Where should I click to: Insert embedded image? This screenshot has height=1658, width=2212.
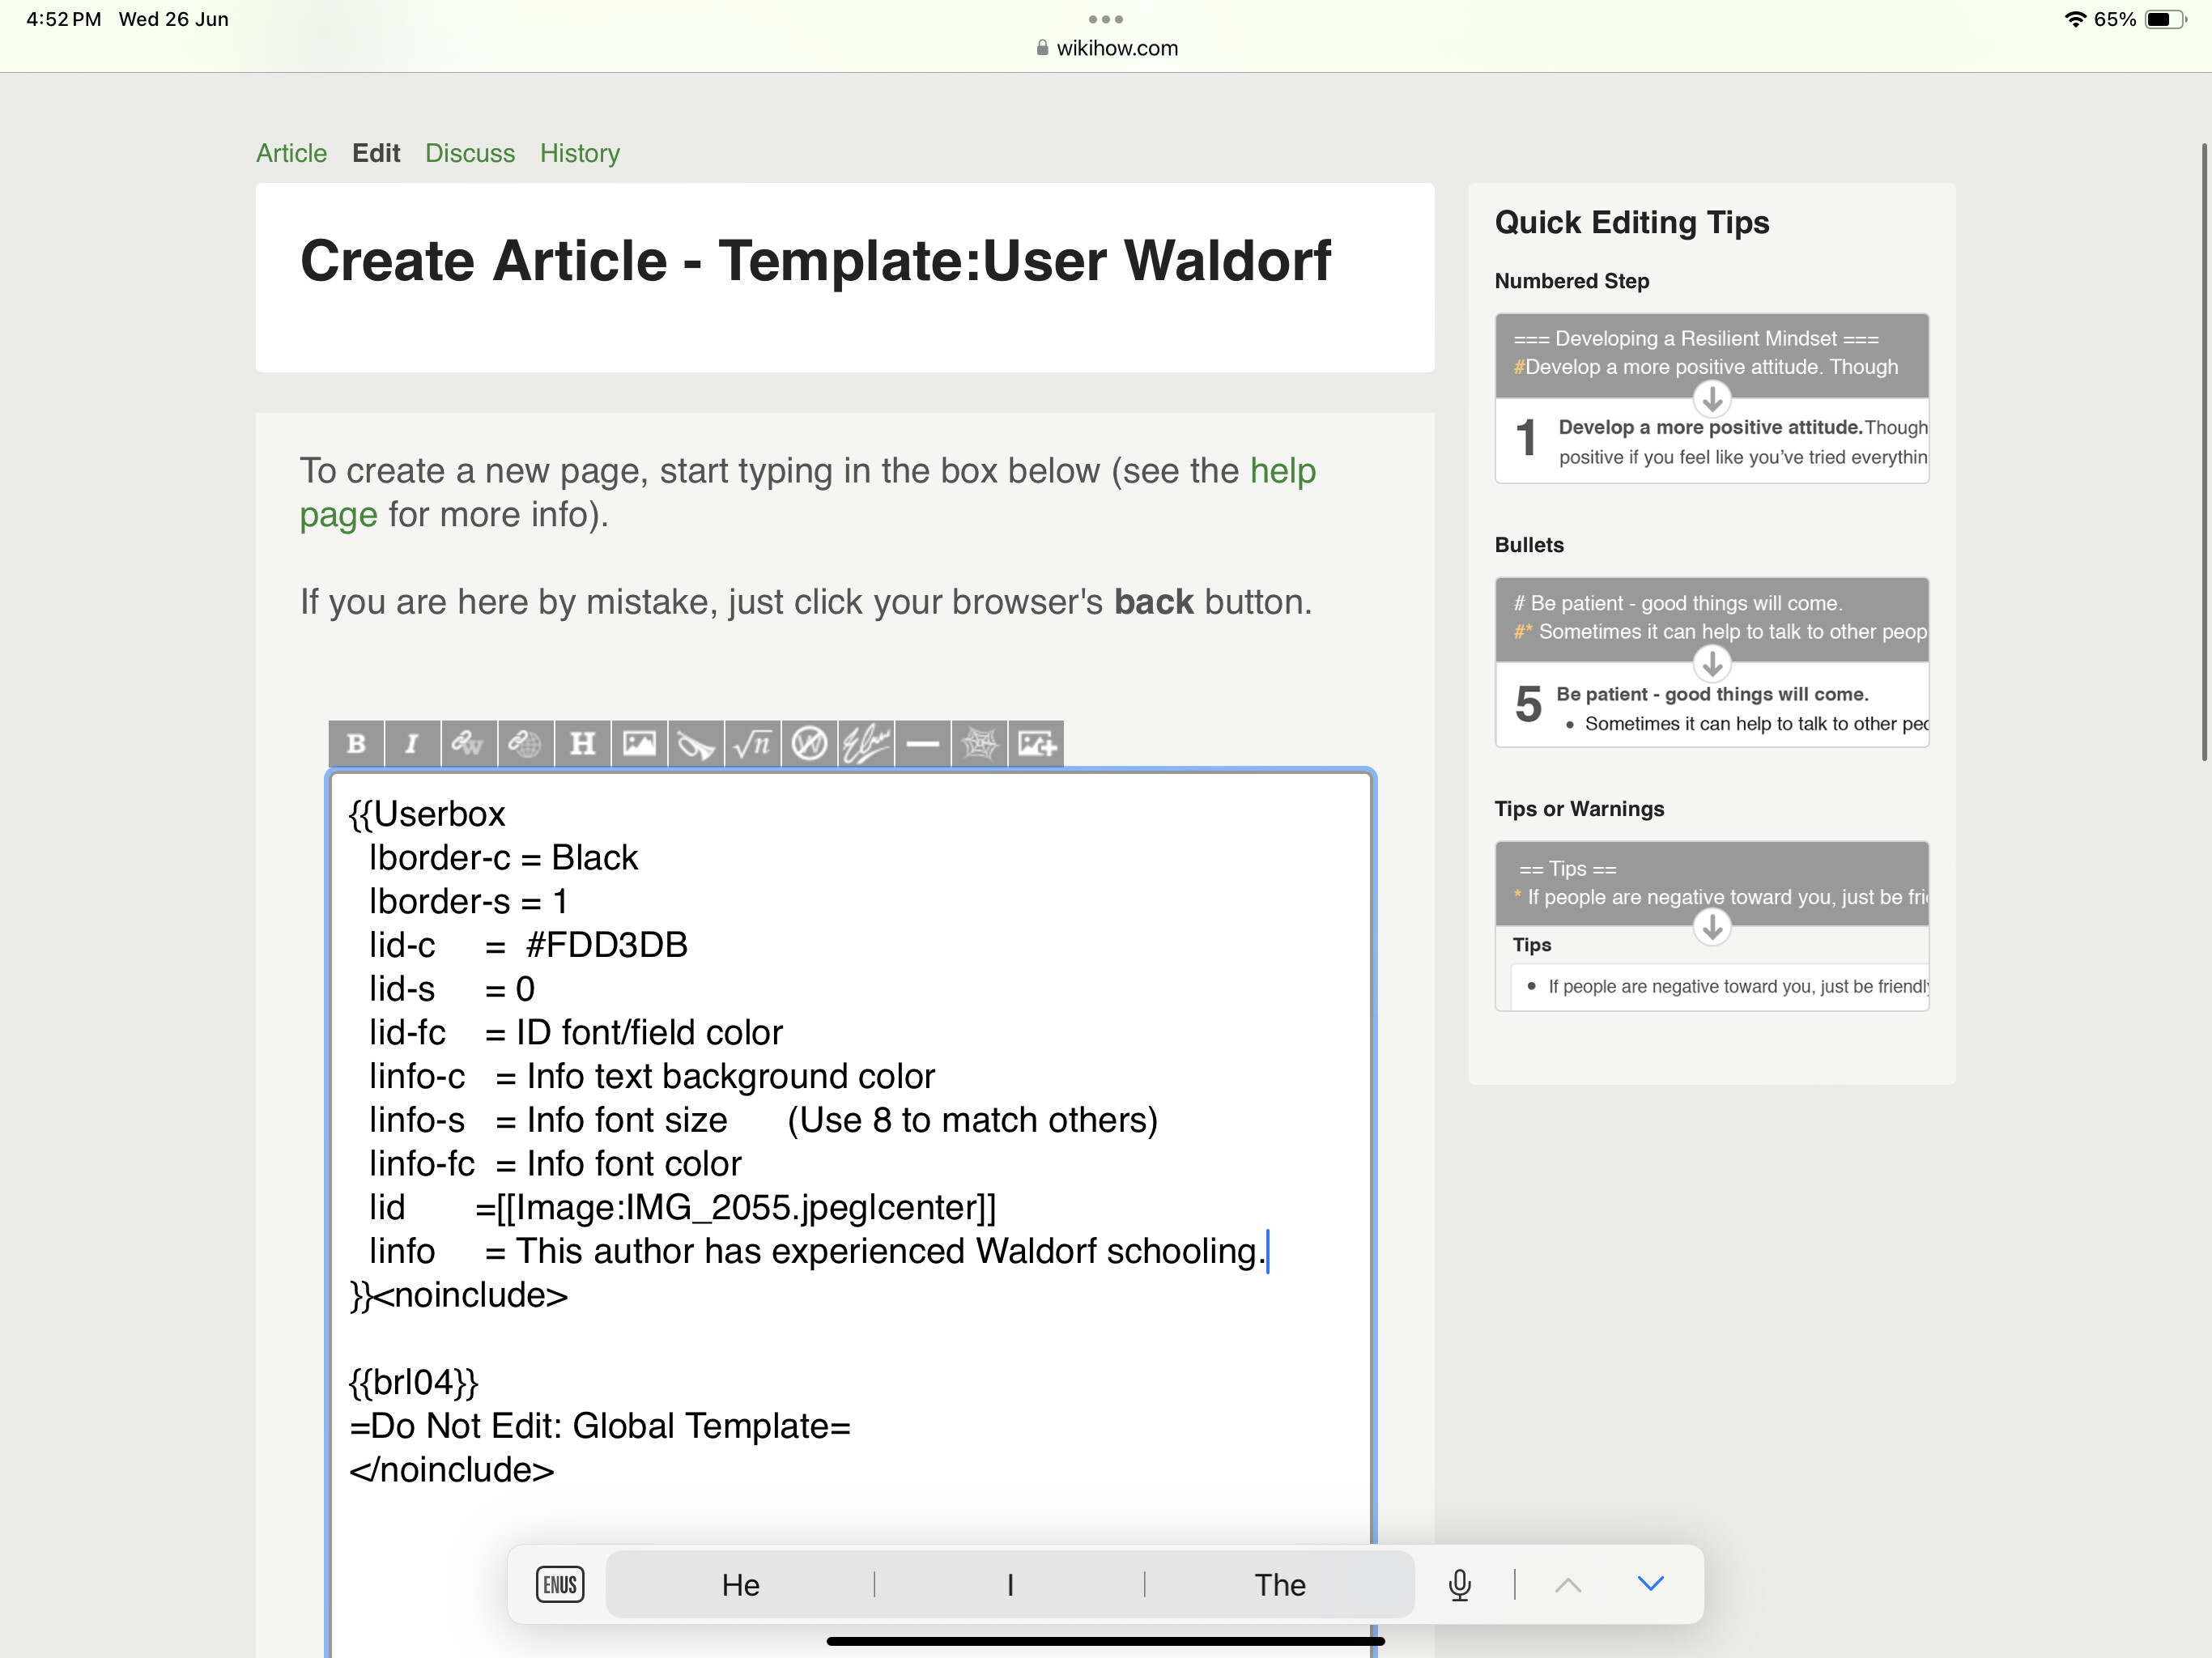pos(639,743)
